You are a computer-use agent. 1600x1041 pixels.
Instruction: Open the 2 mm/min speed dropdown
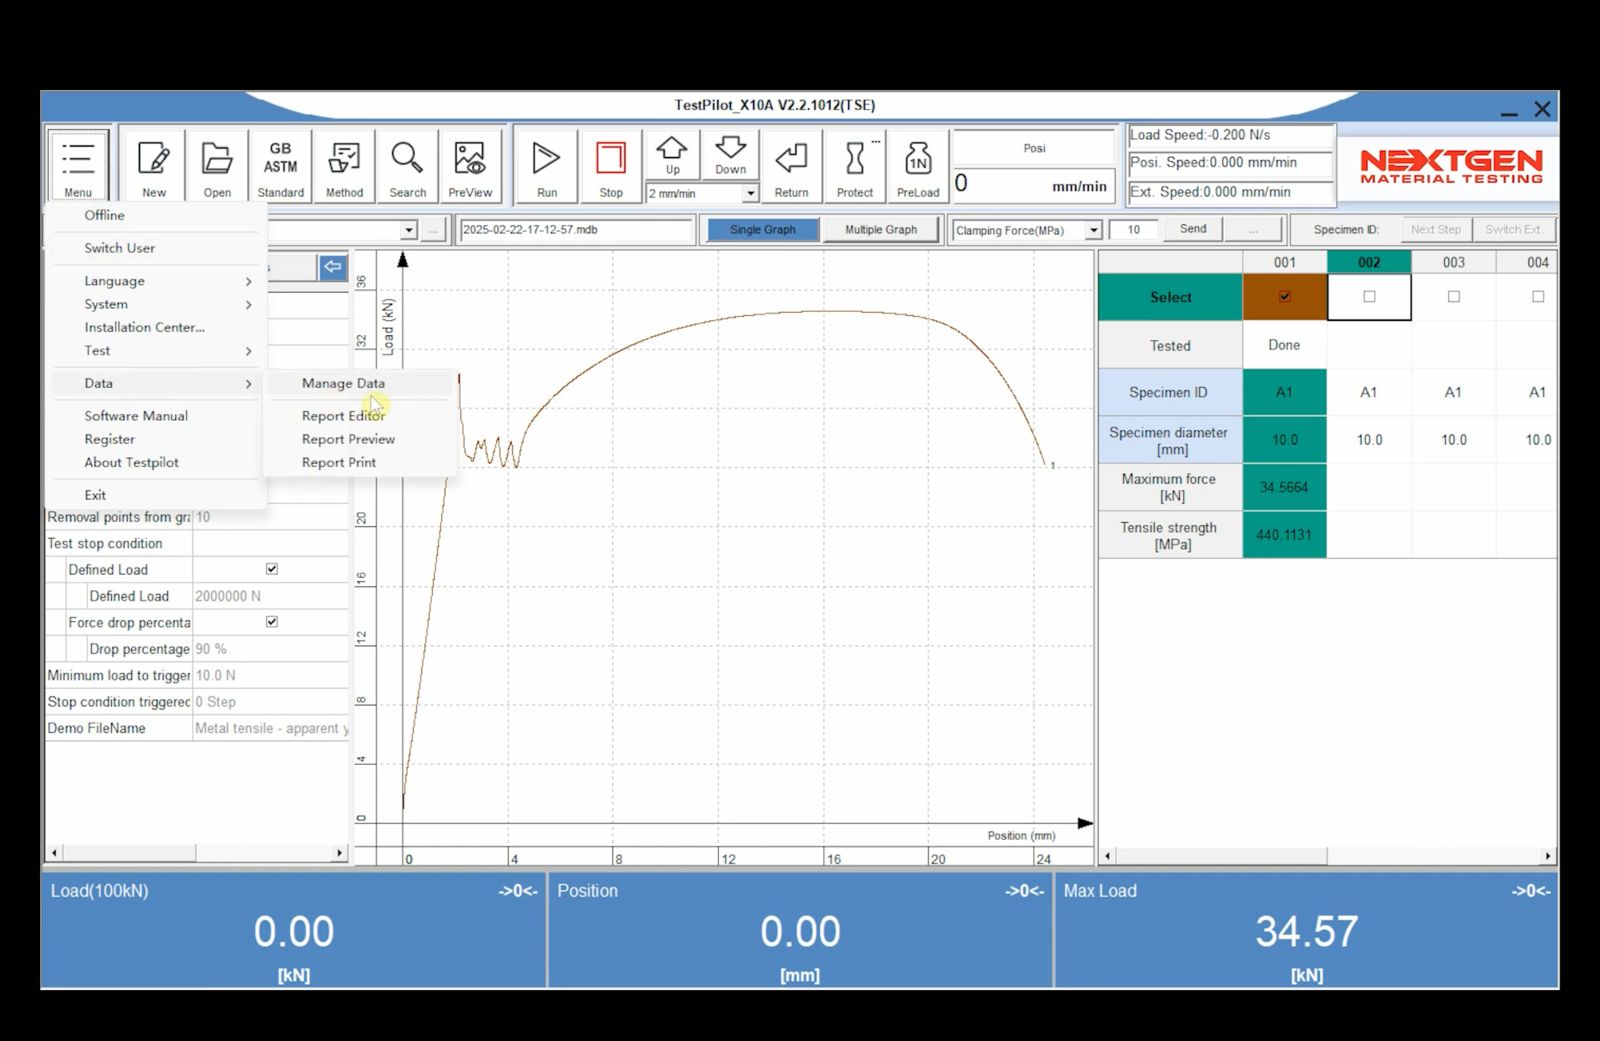(x=750, y=193)
